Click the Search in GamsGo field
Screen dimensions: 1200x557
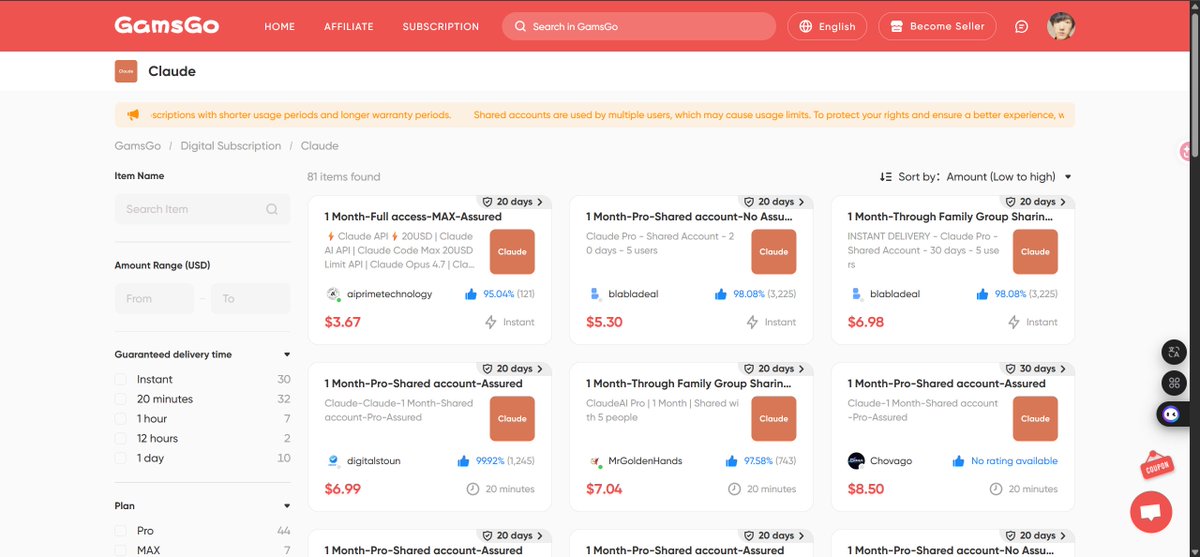click(639, 26)
